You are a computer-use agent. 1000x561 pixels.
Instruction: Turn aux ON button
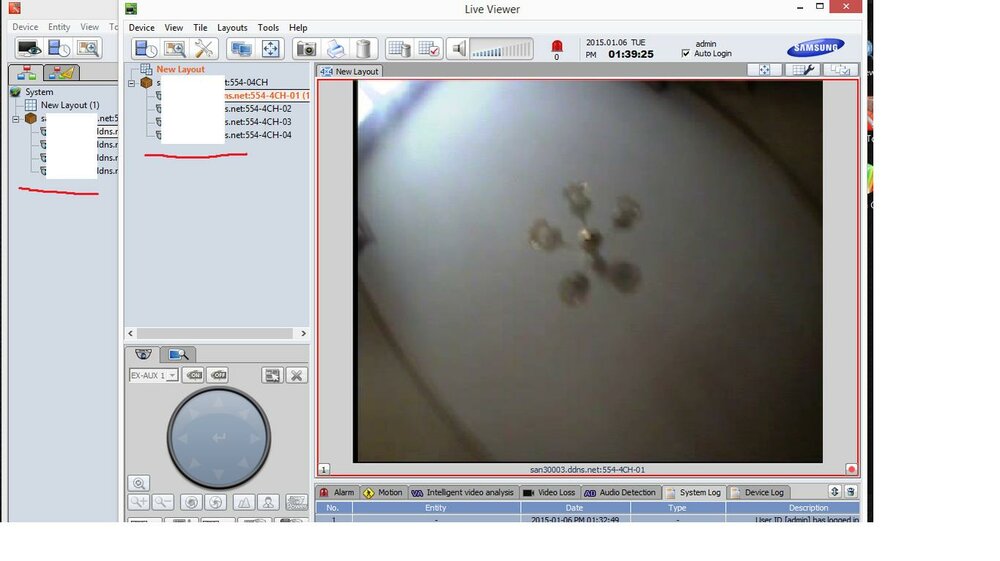point(193,375)
